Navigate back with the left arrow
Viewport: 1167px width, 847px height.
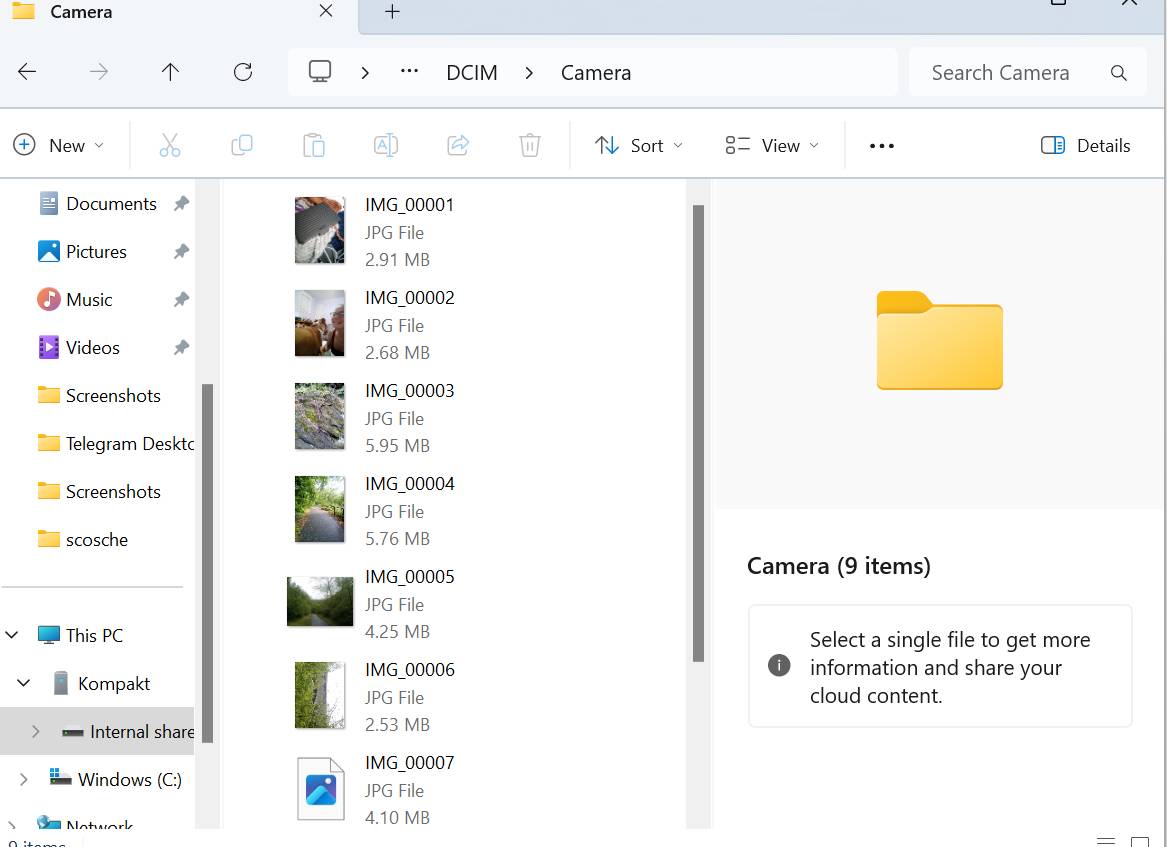27,72
